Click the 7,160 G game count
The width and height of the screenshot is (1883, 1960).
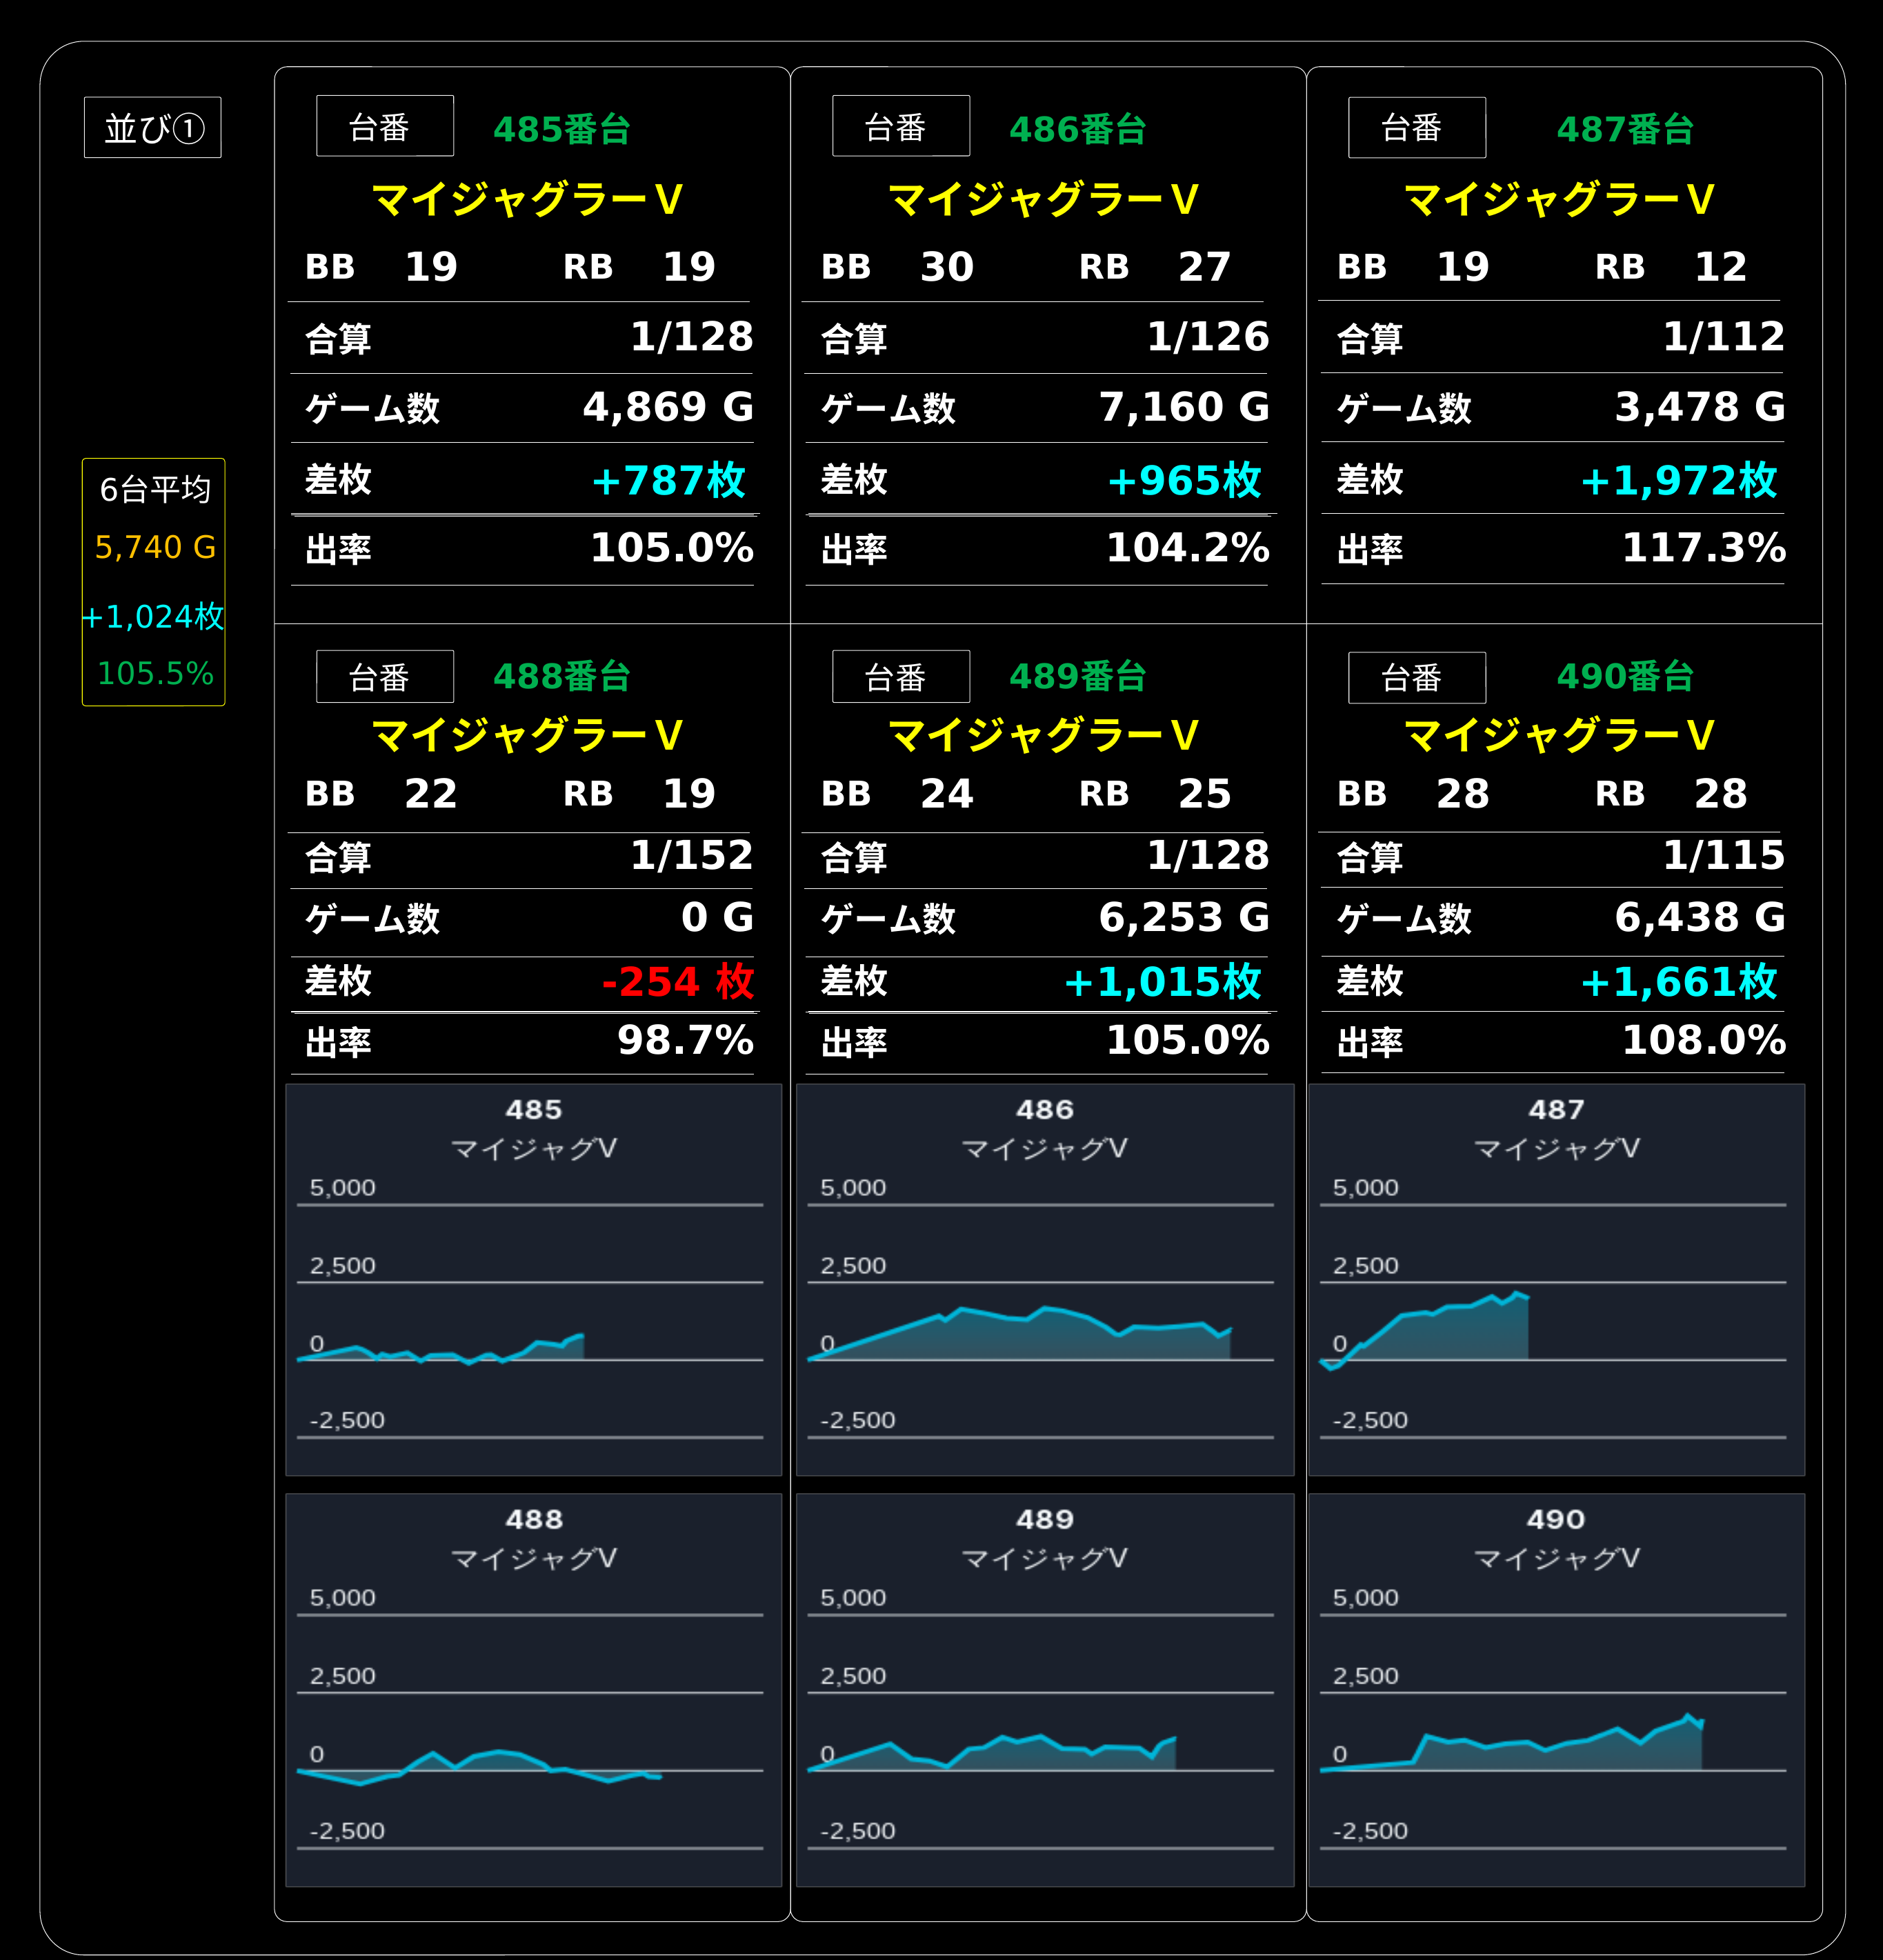tap(1184, 407)
